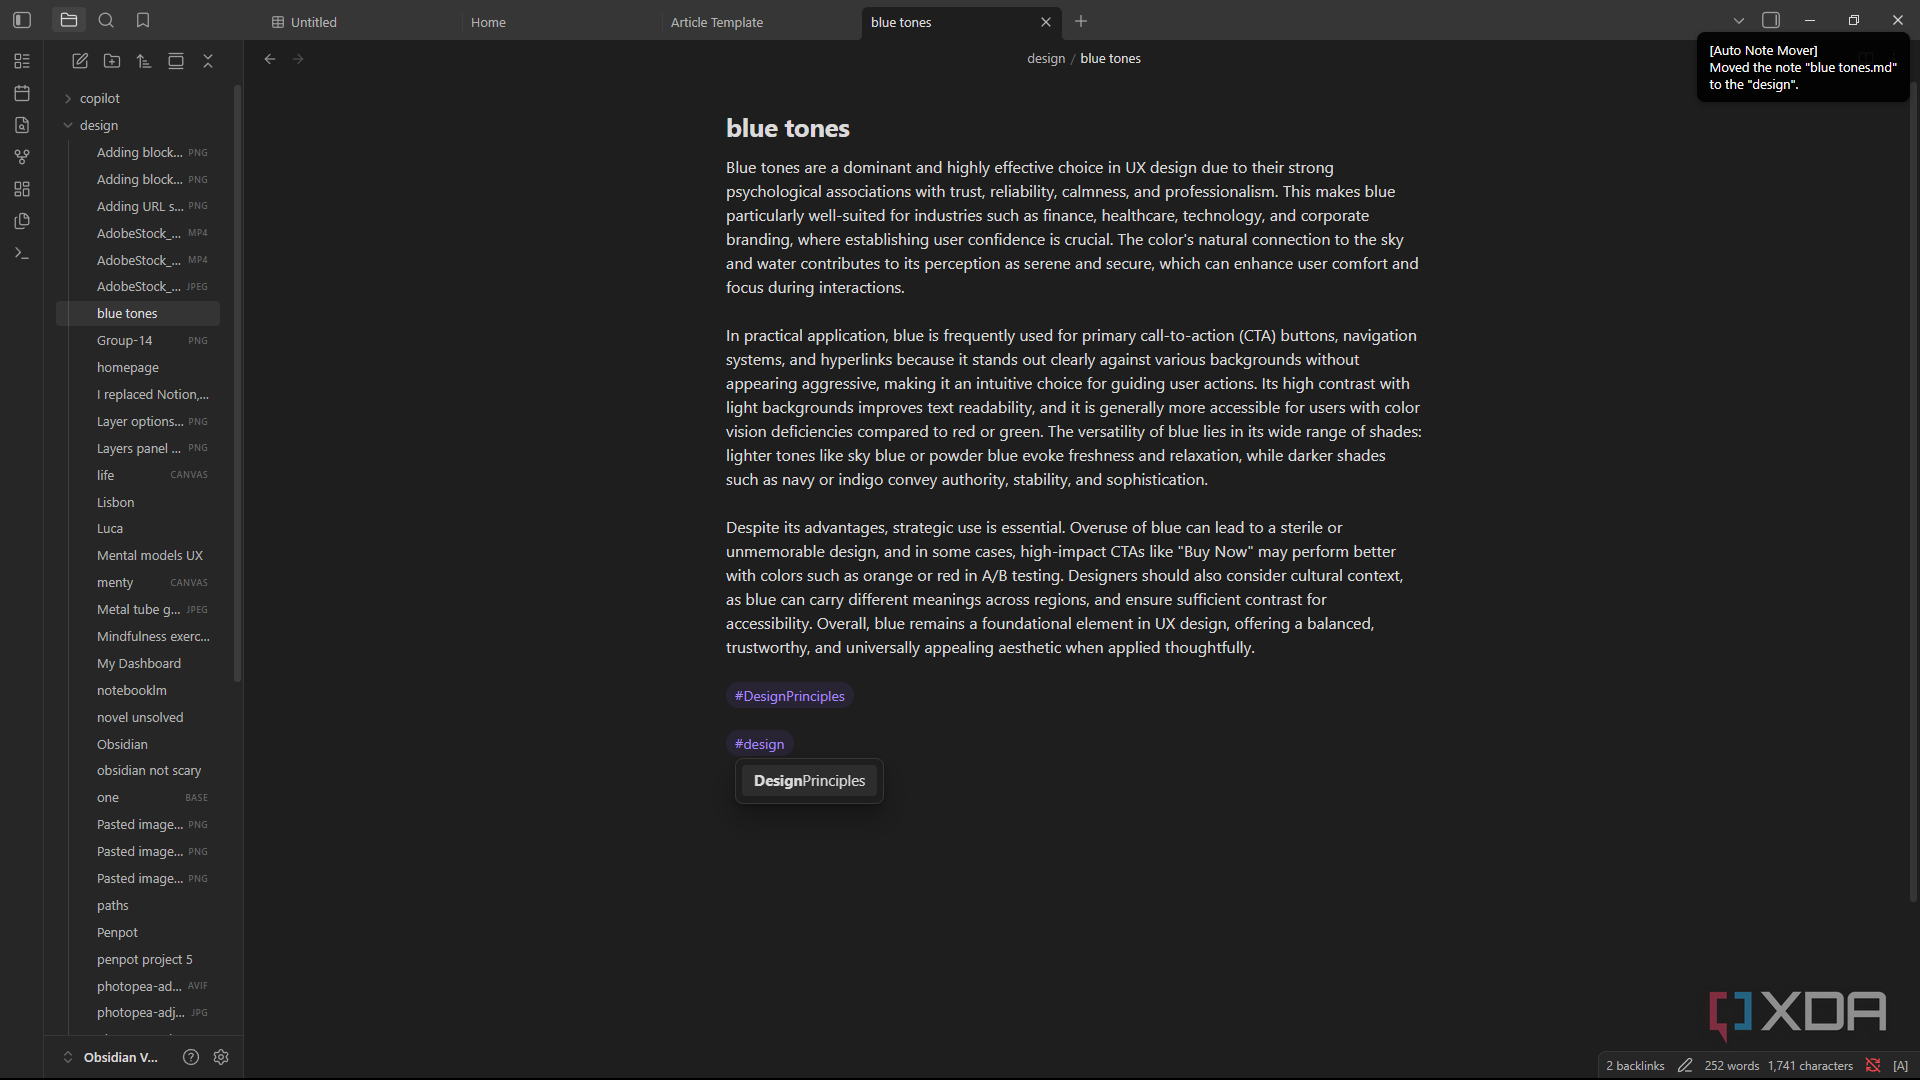The height and width of the screenshot is (1080, 1920).
Task: Toggle the left sidebar
Action: [x=22, y=20]
